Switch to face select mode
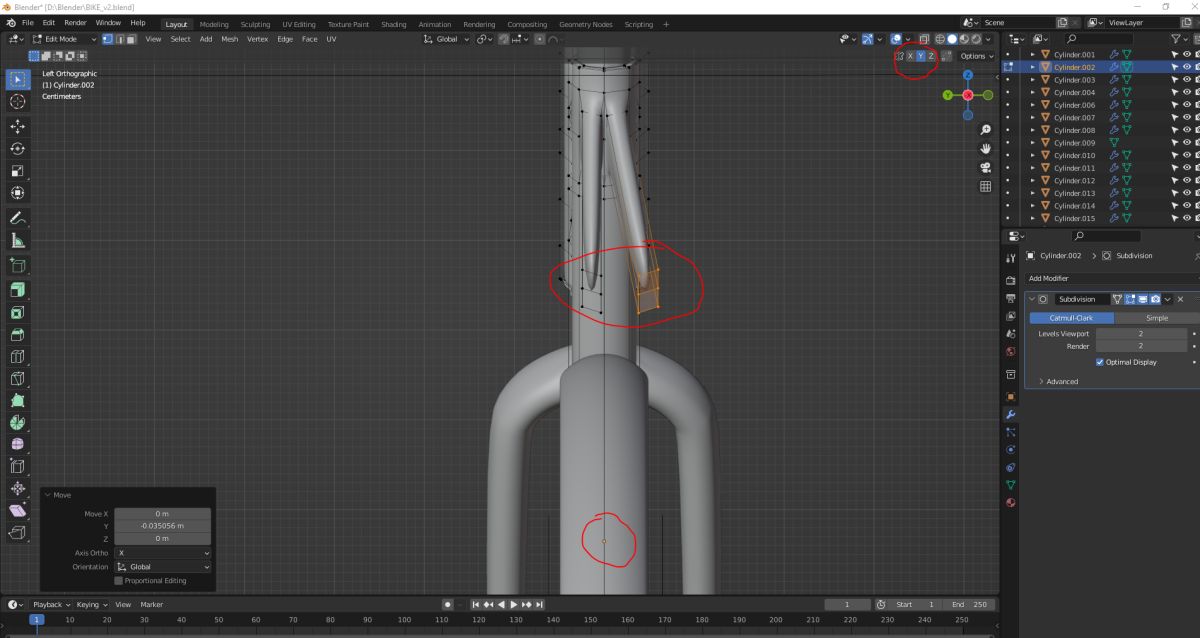 131,39
